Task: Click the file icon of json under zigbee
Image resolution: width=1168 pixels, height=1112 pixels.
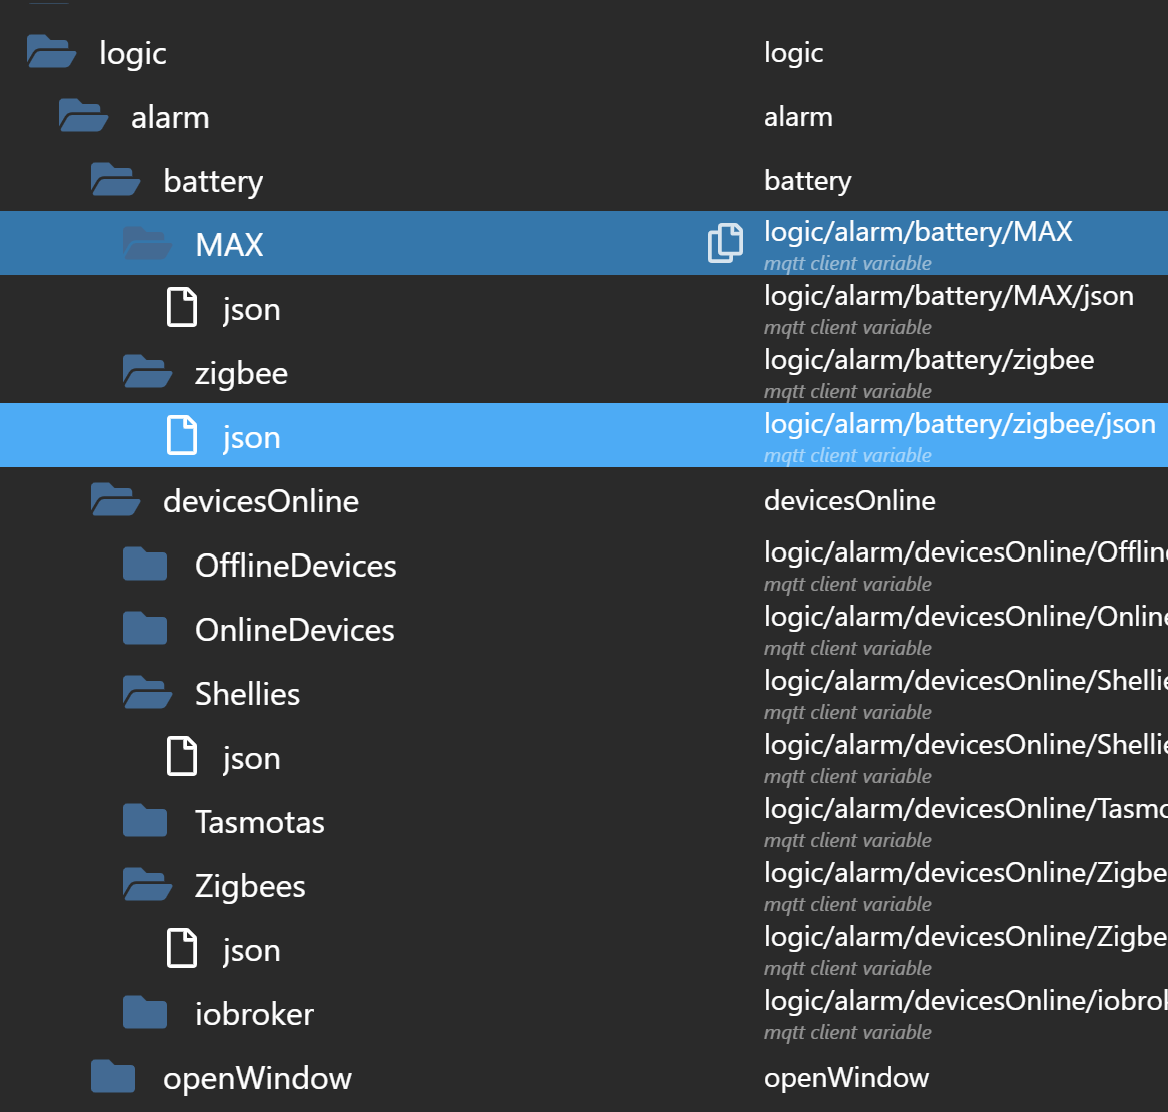Action: [181, 436]
